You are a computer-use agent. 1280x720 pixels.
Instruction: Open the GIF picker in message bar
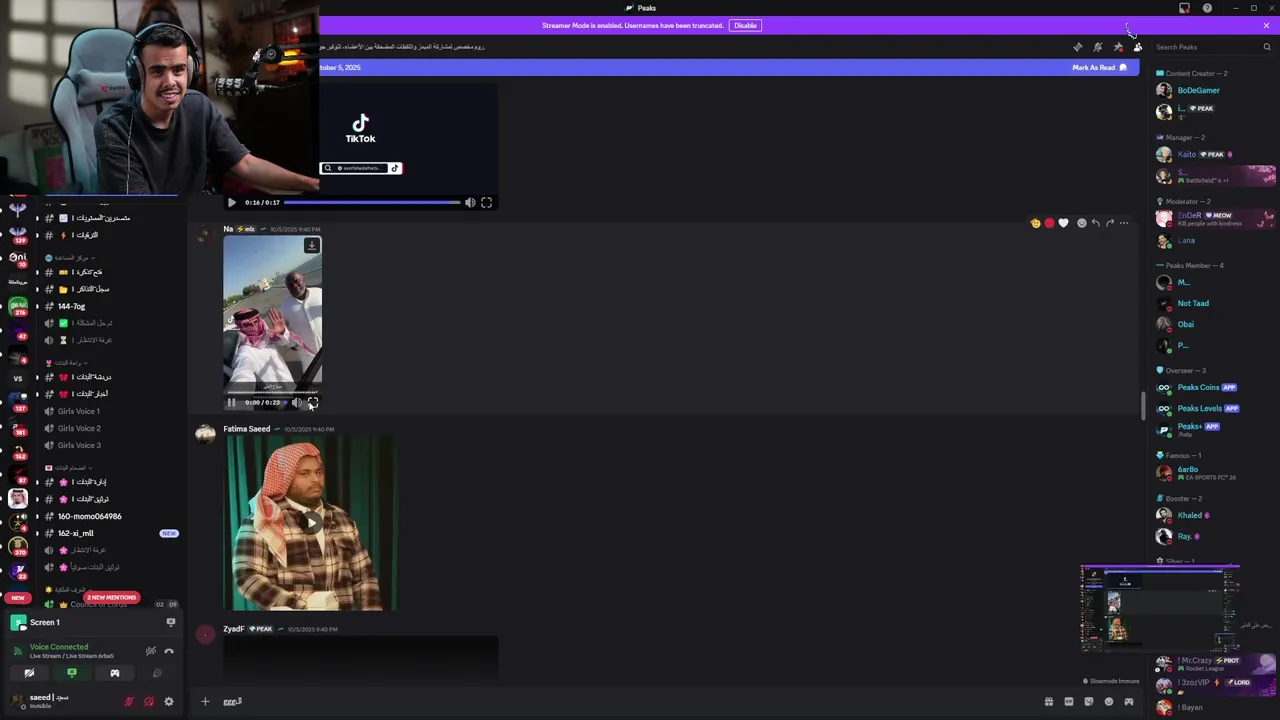pos(1069,701)
